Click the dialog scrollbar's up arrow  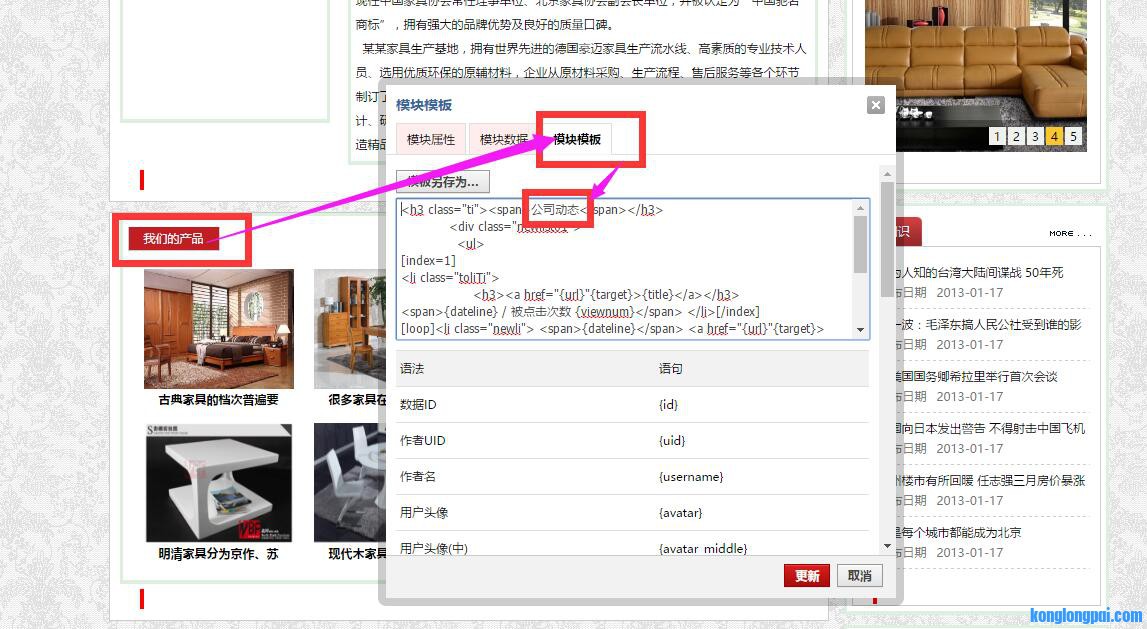[887, 174]
